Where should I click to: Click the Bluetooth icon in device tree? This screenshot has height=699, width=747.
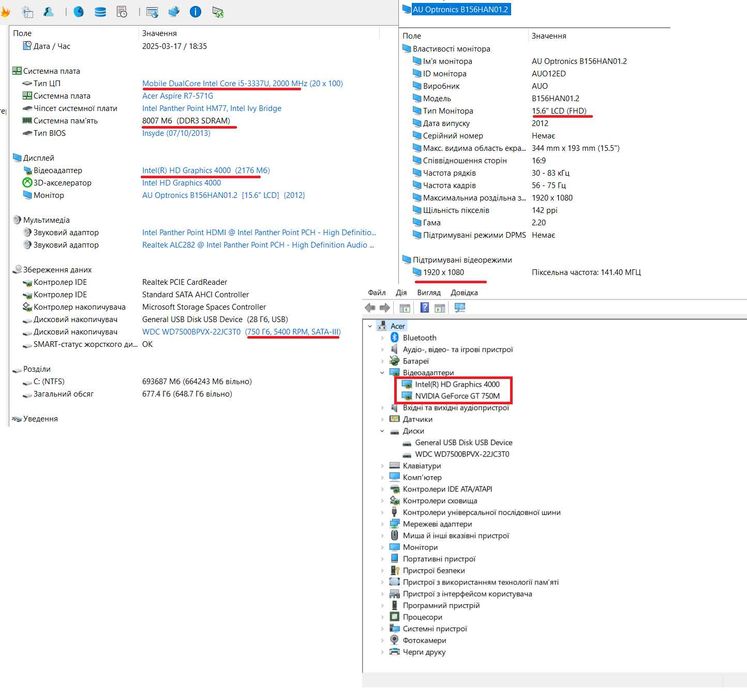point(394,337)
